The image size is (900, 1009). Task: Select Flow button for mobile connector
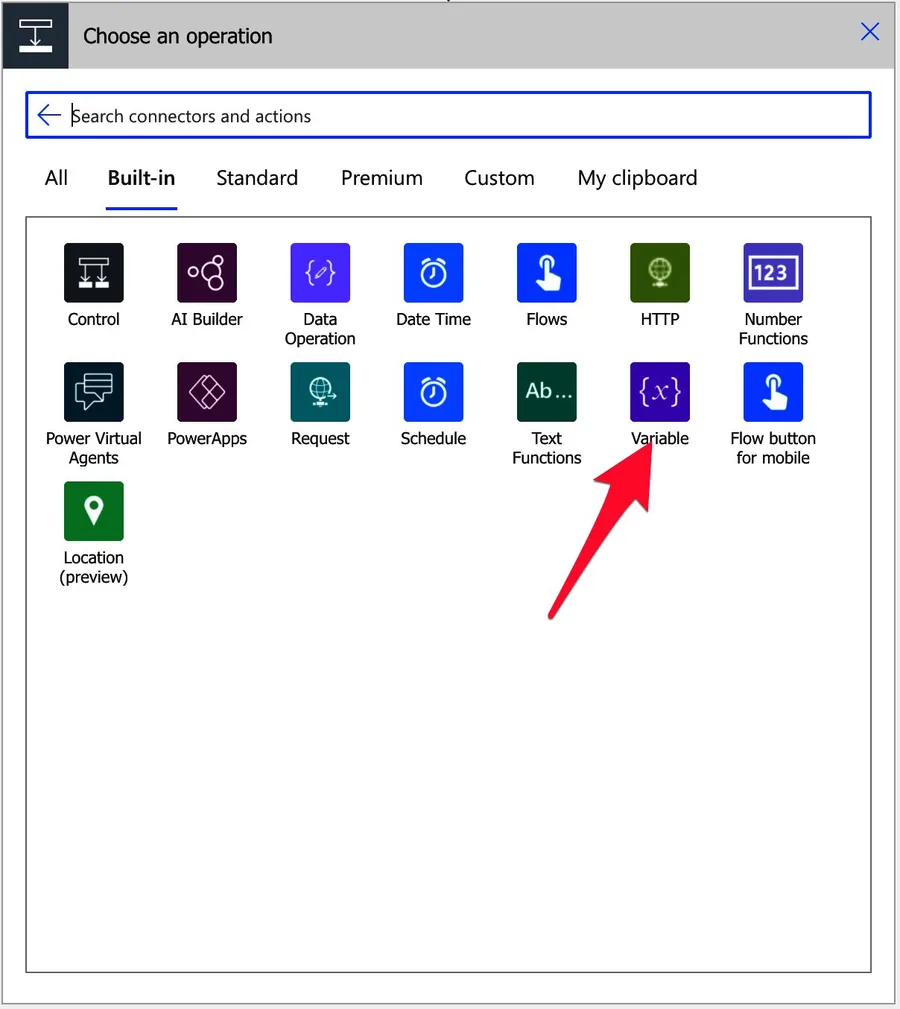tap(773, 392)
